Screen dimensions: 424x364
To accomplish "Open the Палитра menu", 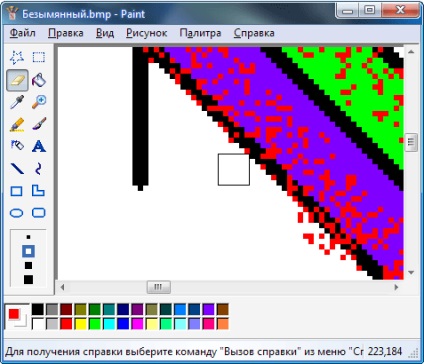I will (x=200, y=33).
